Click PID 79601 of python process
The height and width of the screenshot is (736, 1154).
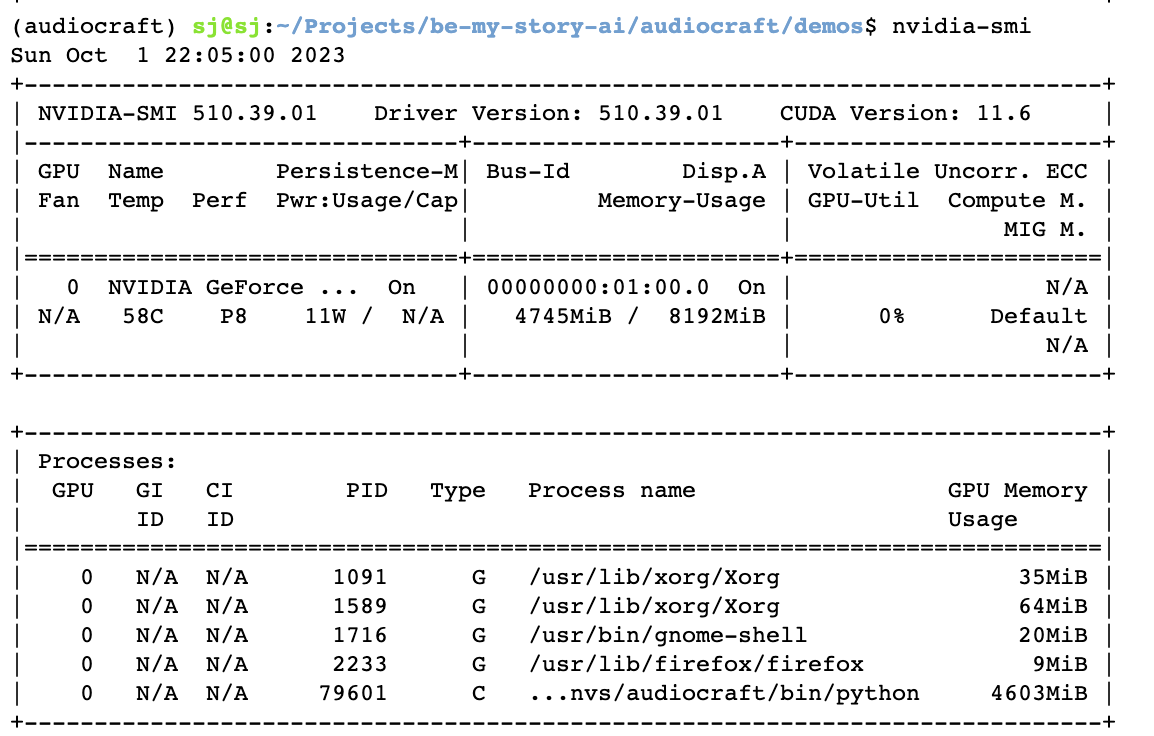[x=353, y=693]
